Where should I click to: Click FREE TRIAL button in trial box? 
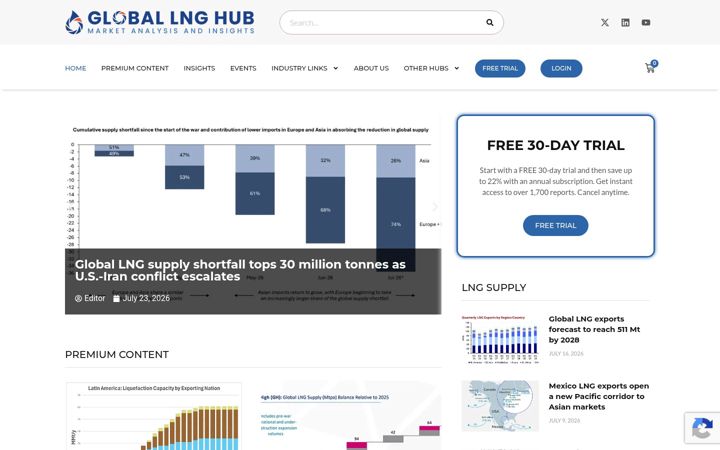[x=556, y=225]
